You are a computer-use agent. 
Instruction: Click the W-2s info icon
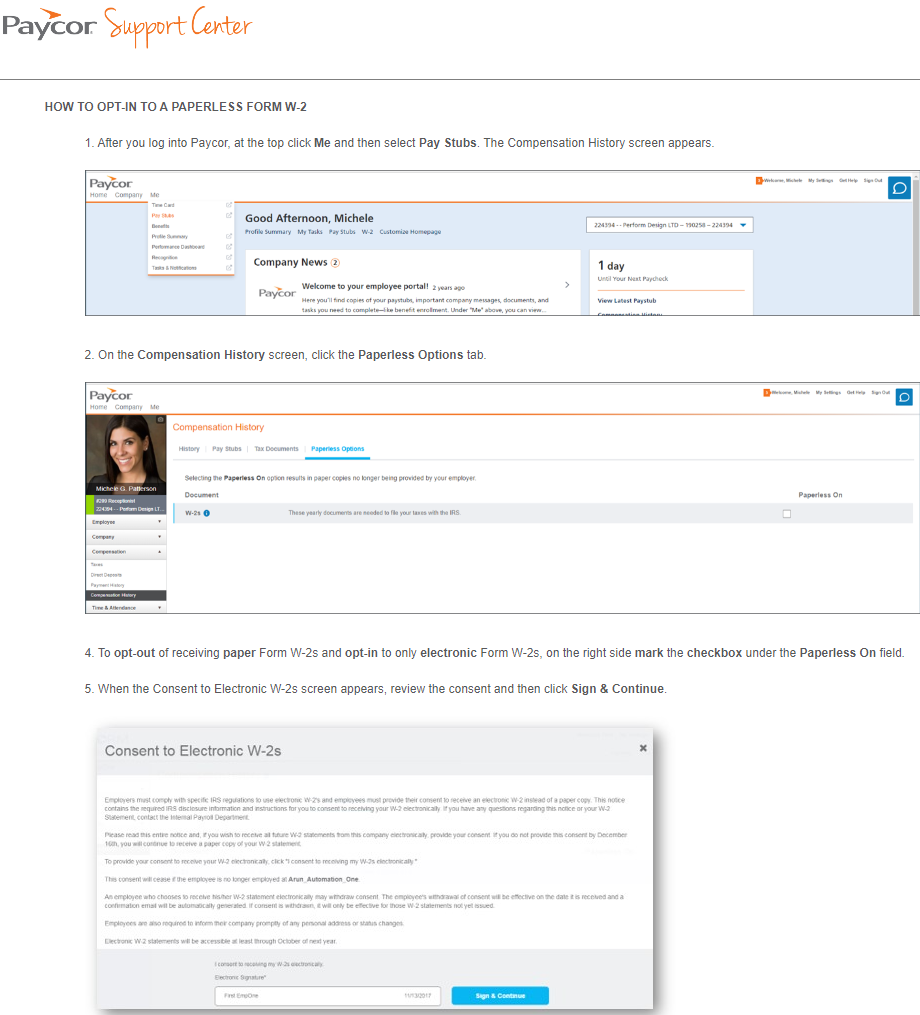coord(206,513)
